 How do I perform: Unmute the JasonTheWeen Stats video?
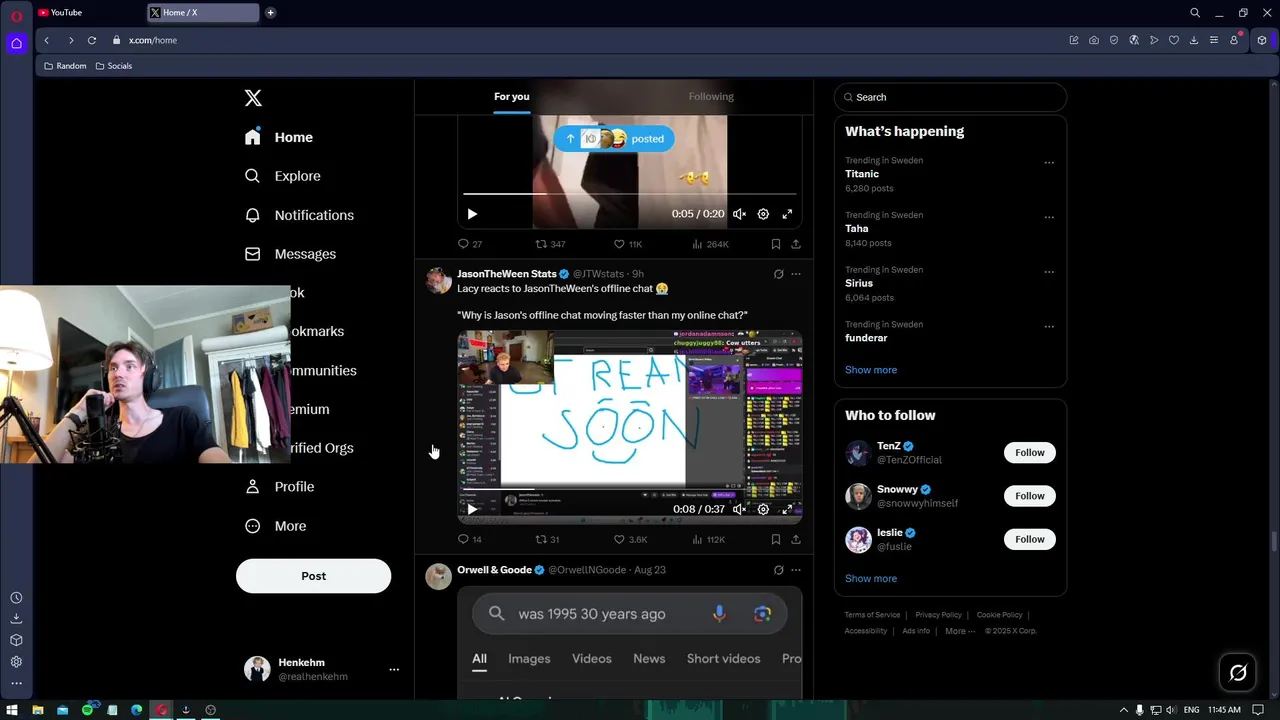739,509
